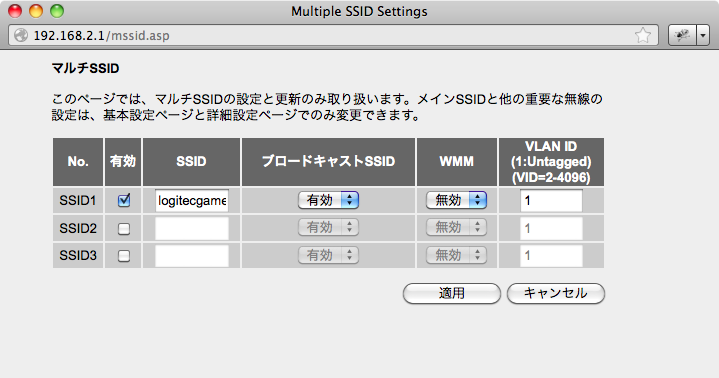The image size is (719, 378).
Task: Click the bookmark star icon in address bar
Action: 643,35
